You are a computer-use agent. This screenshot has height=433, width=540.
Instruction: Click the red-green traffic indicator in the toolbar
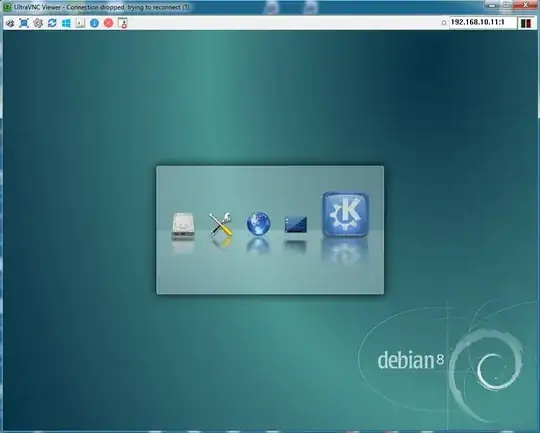coord(526,23)
